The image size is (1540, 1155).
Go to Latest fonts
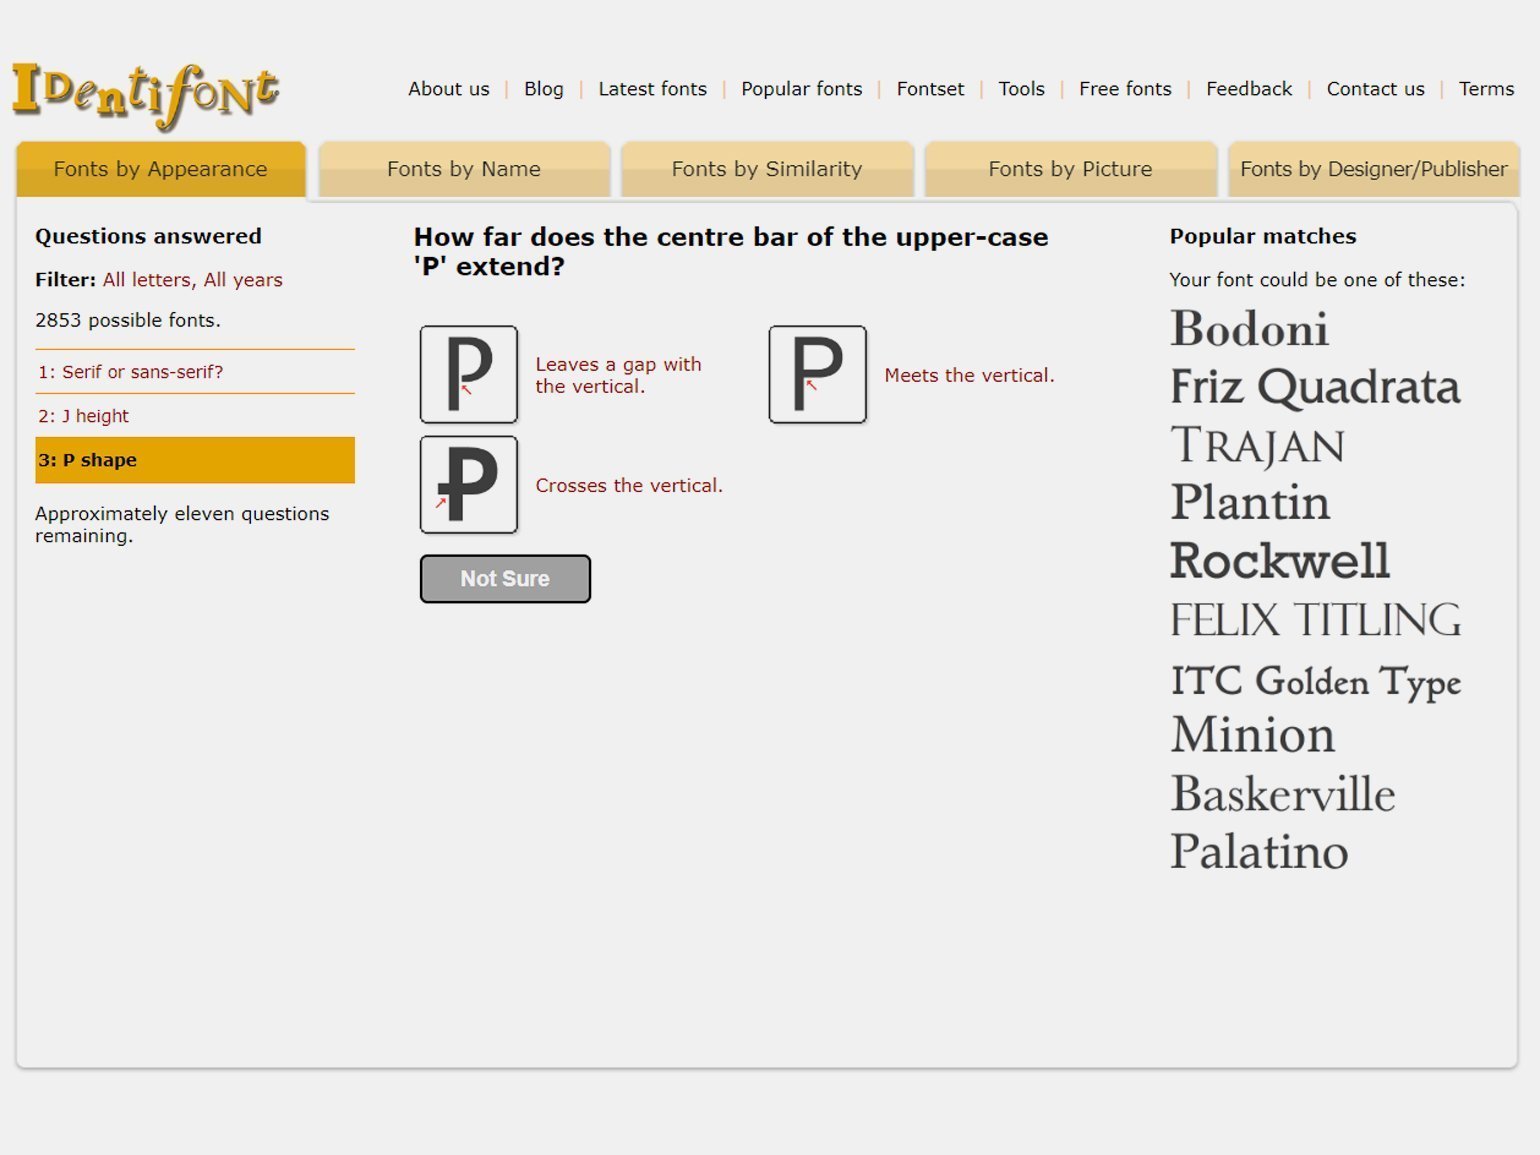click(x=652, y=89)
